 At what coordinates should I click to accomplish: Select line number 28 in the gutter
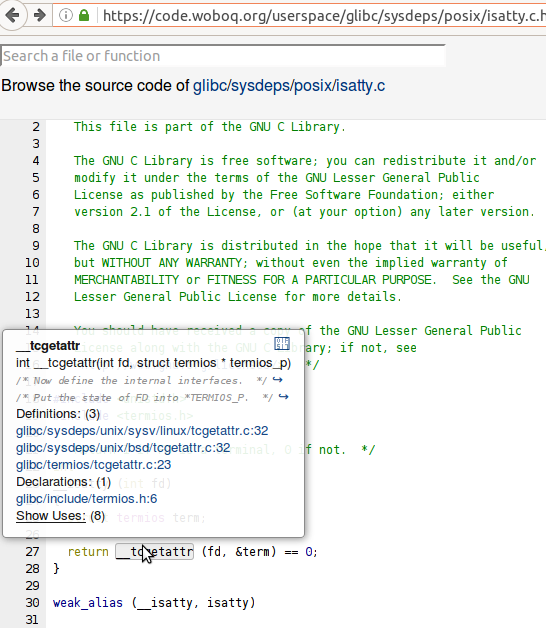[32, 569]
